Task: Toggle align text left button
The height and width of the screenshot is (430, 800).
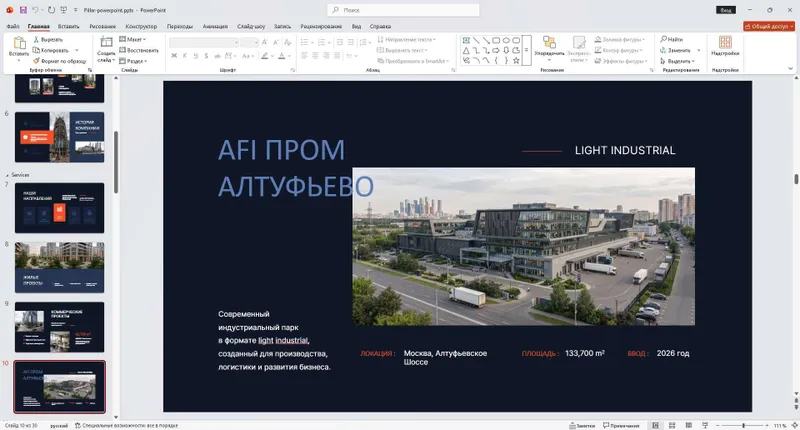Action: (304, 56)
